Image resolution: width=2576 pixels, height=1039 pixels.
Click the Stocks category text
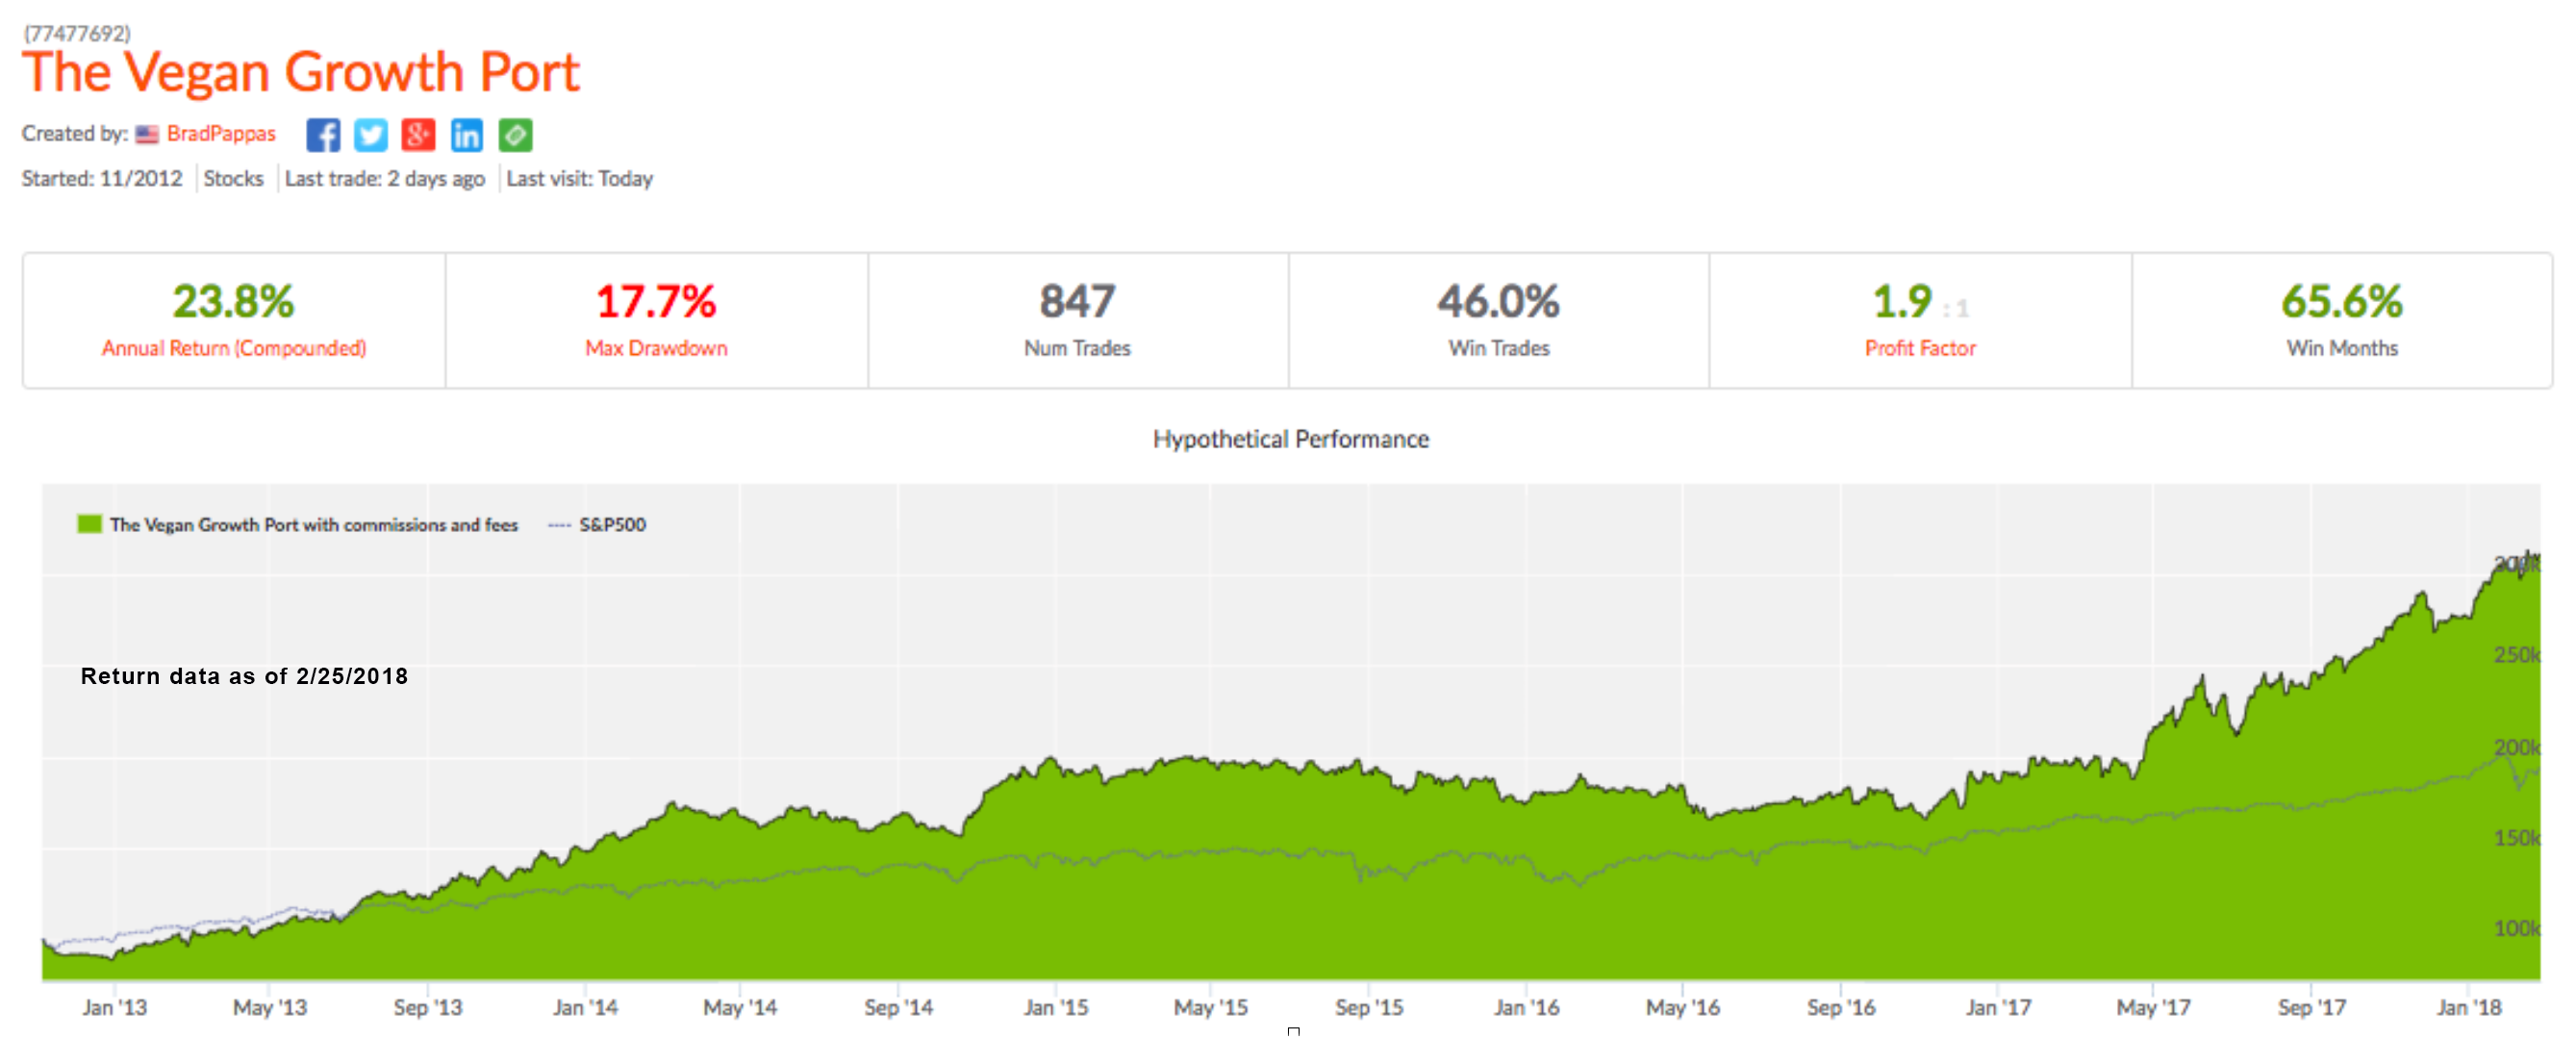[233, 179]
